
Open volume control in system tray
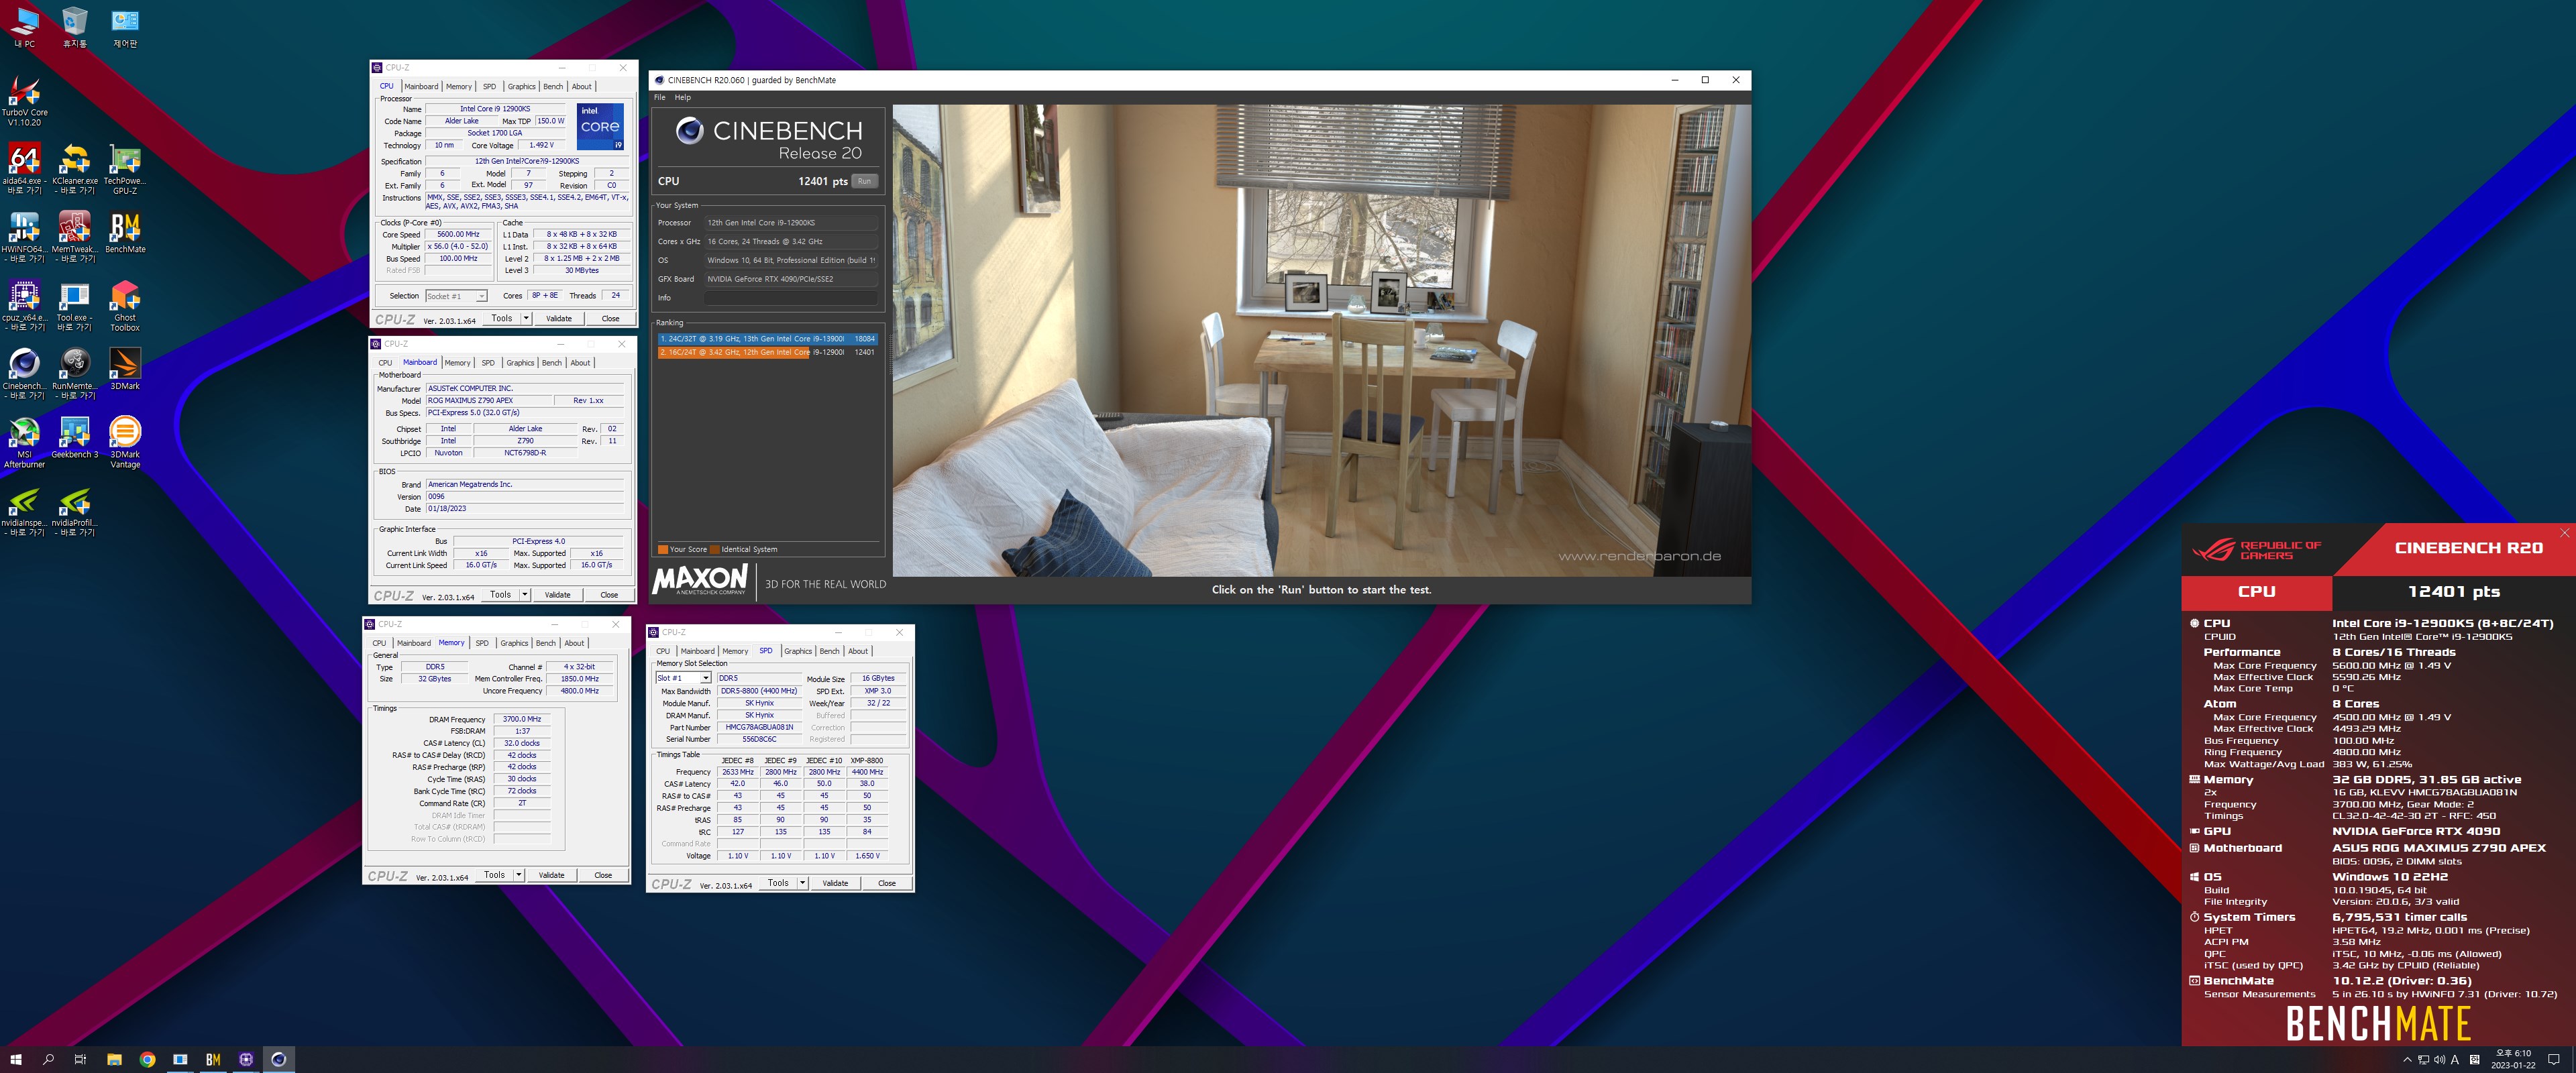coord(2439,1059)
